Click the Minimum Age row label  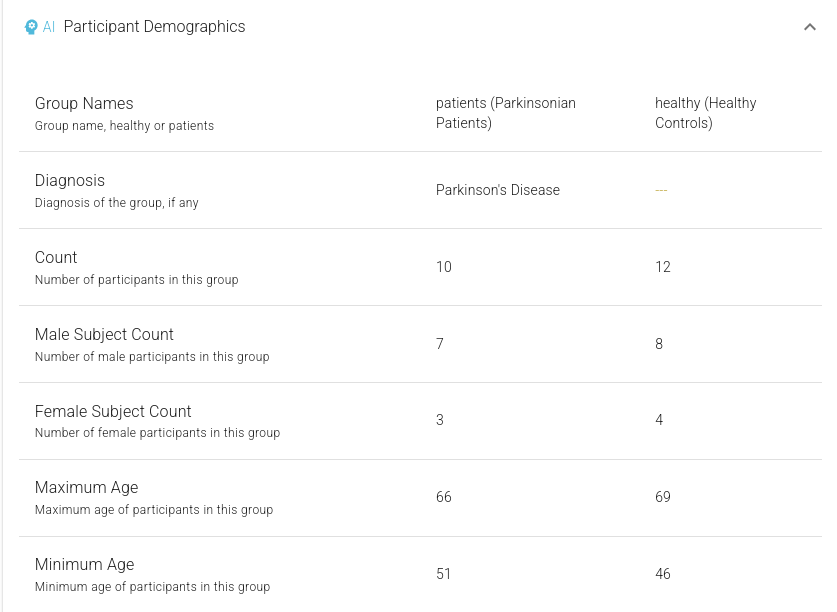(84, 564)
